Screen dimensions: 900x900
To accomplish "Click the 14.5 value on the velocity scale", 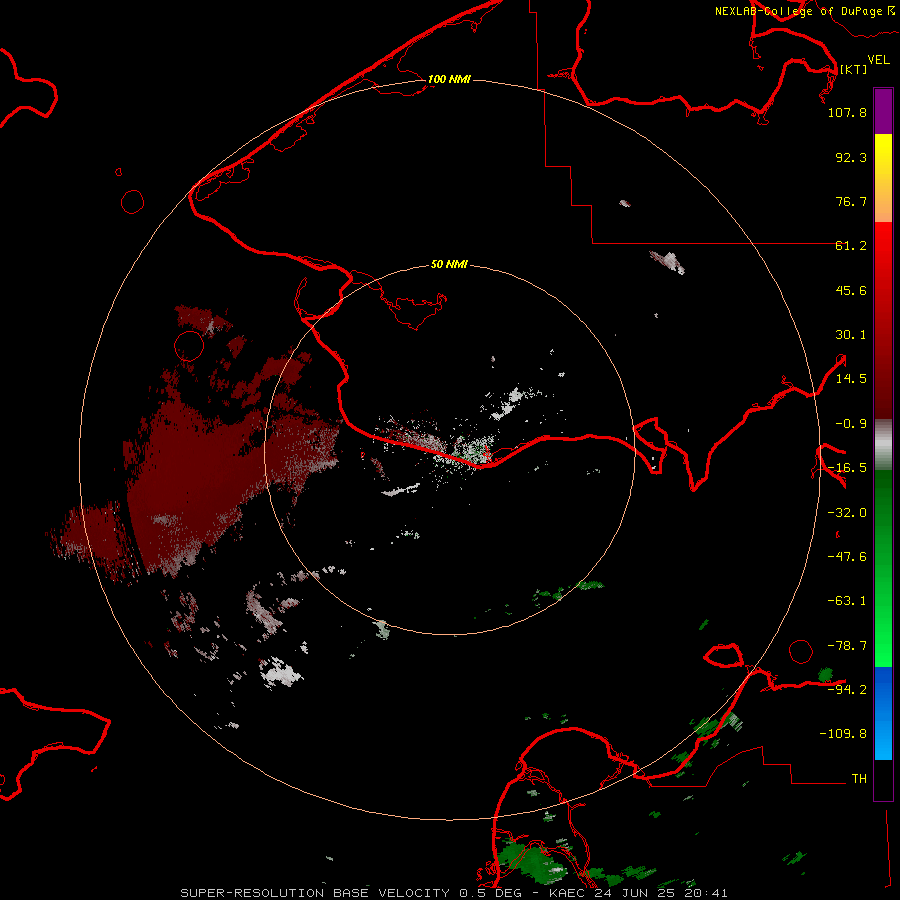I will [x=851, y=379].
